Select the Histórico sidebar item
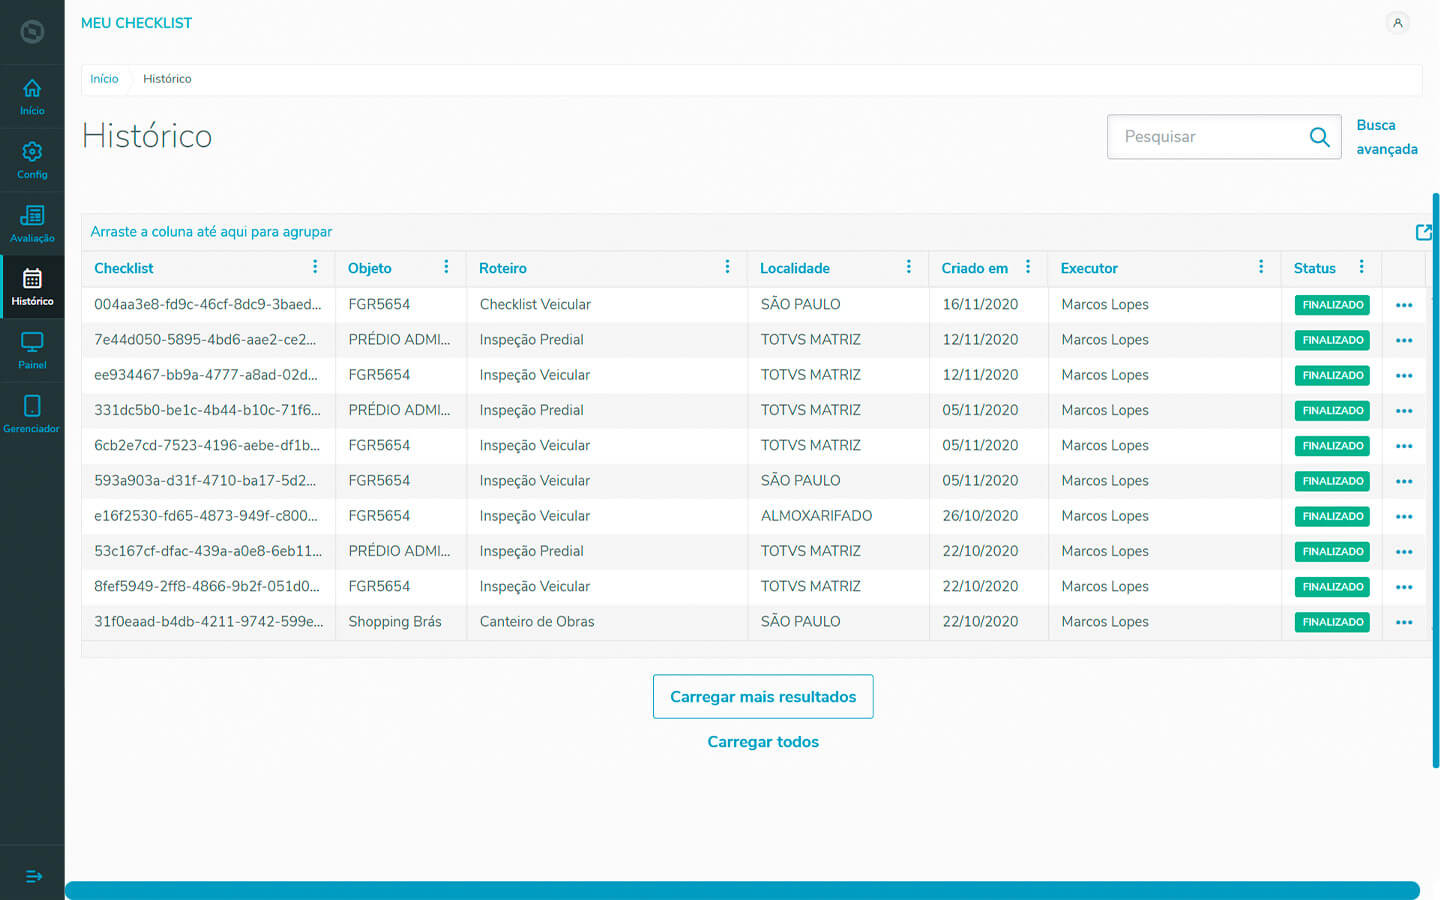Screen dimensions: 1440x900 32,286
